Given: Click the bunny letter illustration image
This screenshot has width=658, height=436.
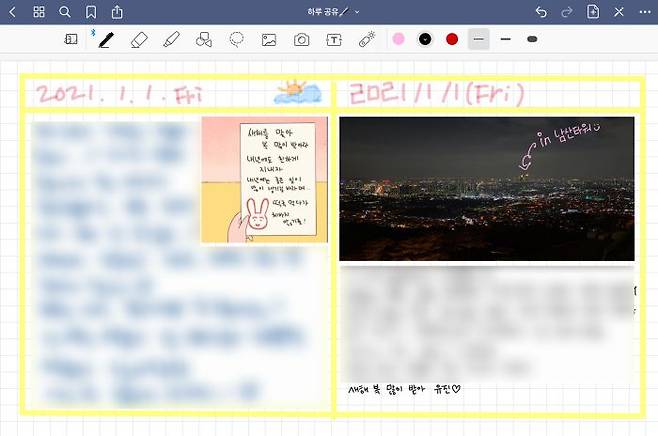Looking at the screenshot, I should [x=264, y=180].
